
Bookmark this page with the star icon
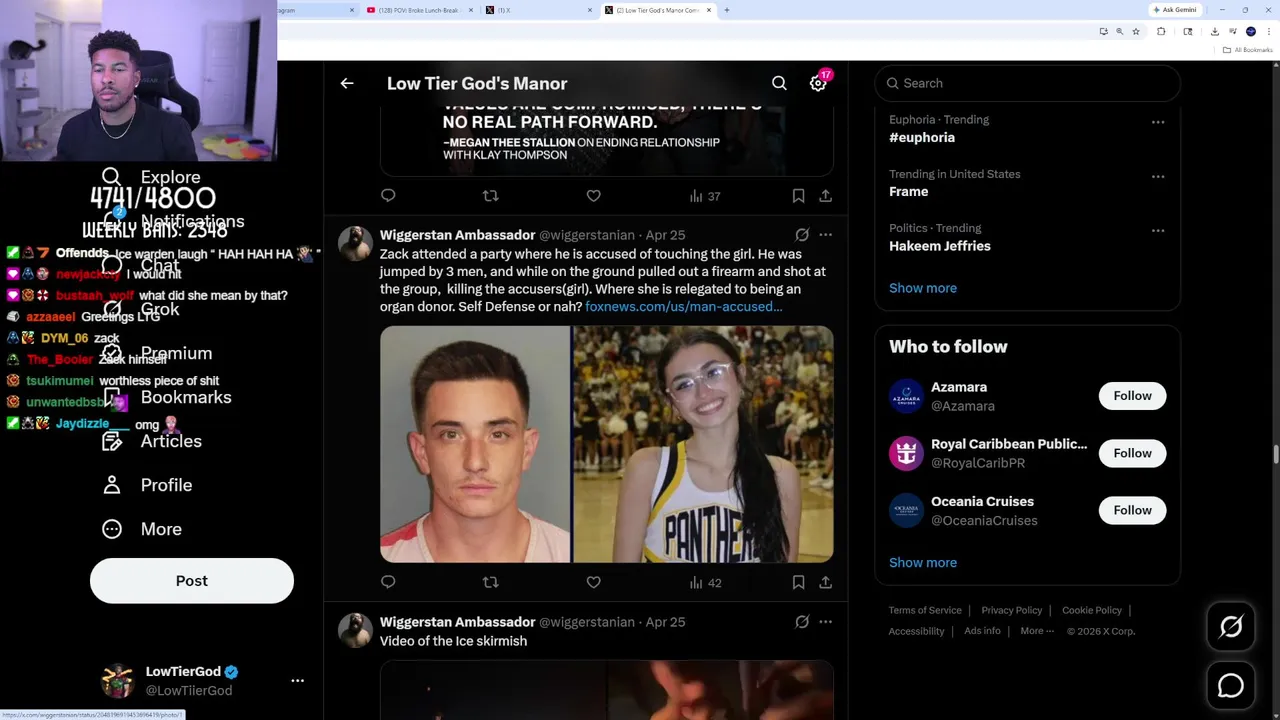tap(1135, 31)
